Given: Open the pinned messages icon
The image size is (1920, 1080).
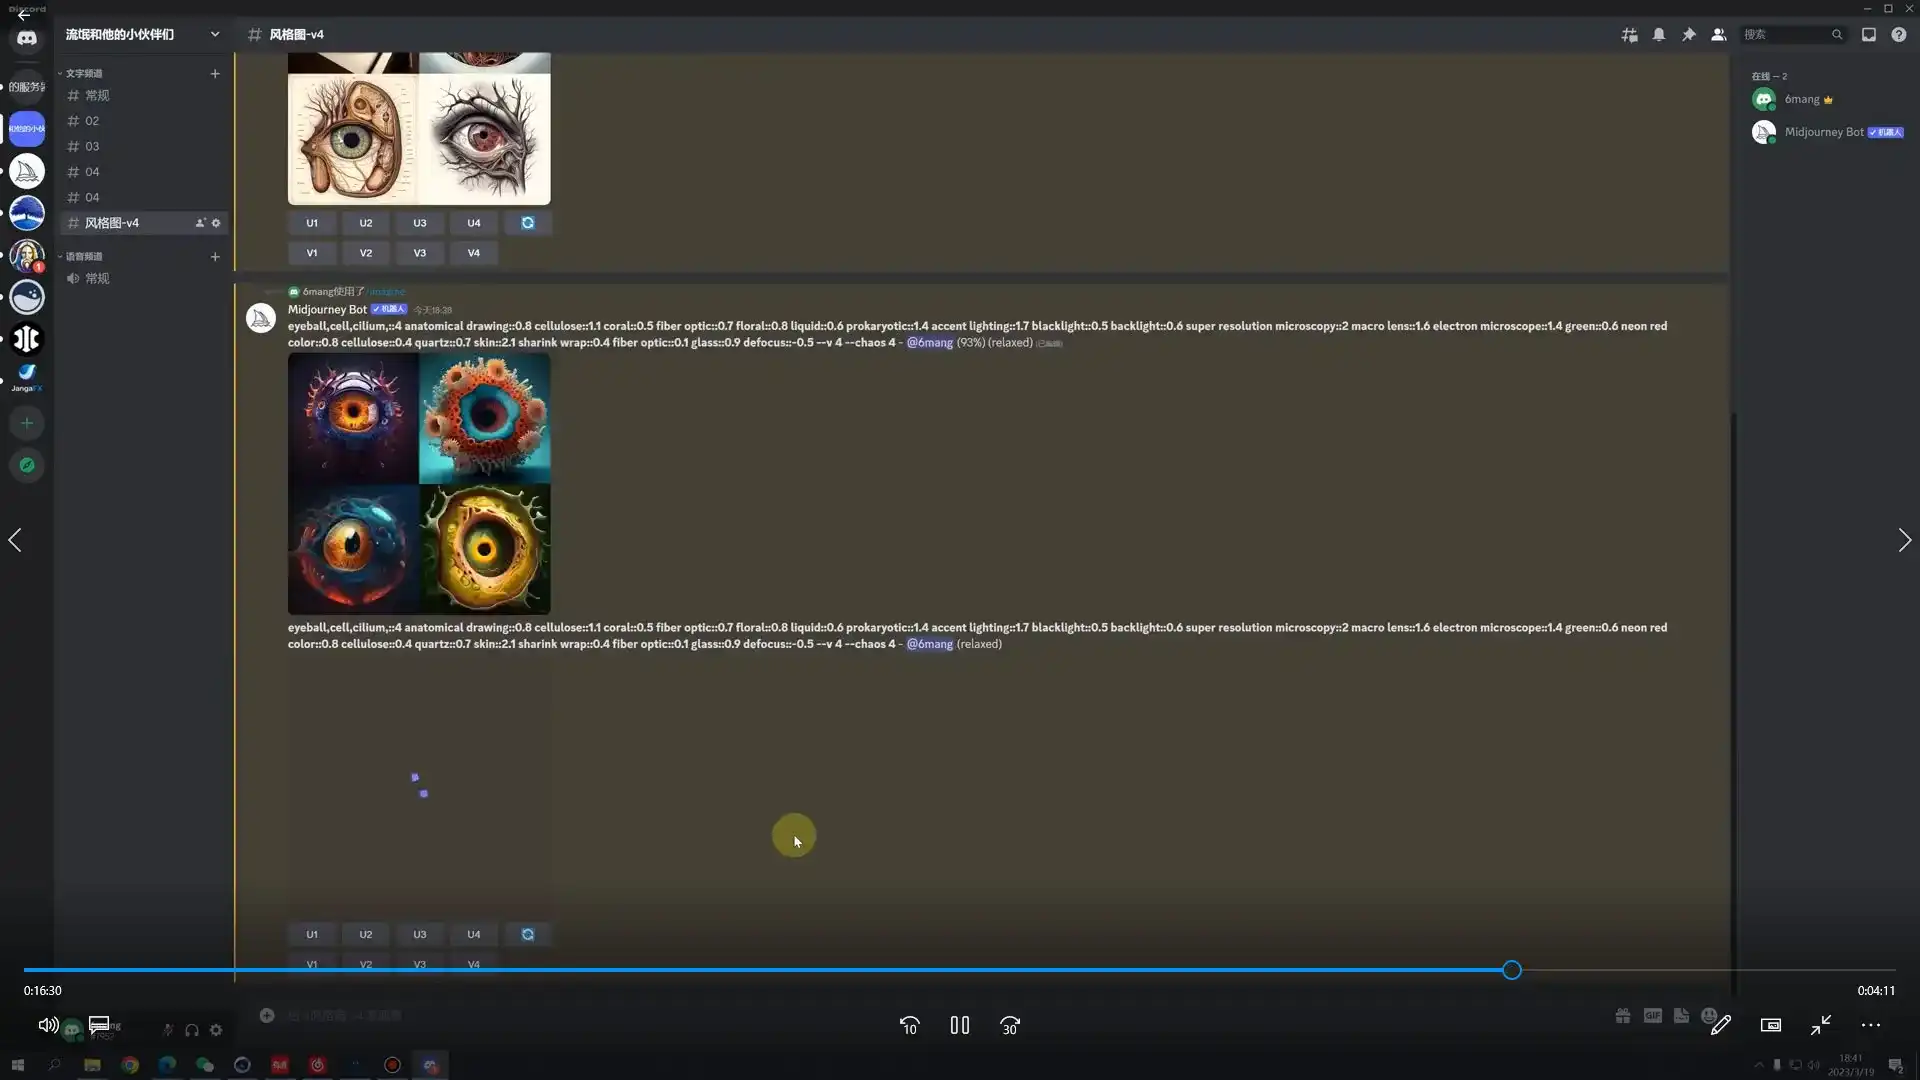Looking at the screenshot, I should point(1689,35).
